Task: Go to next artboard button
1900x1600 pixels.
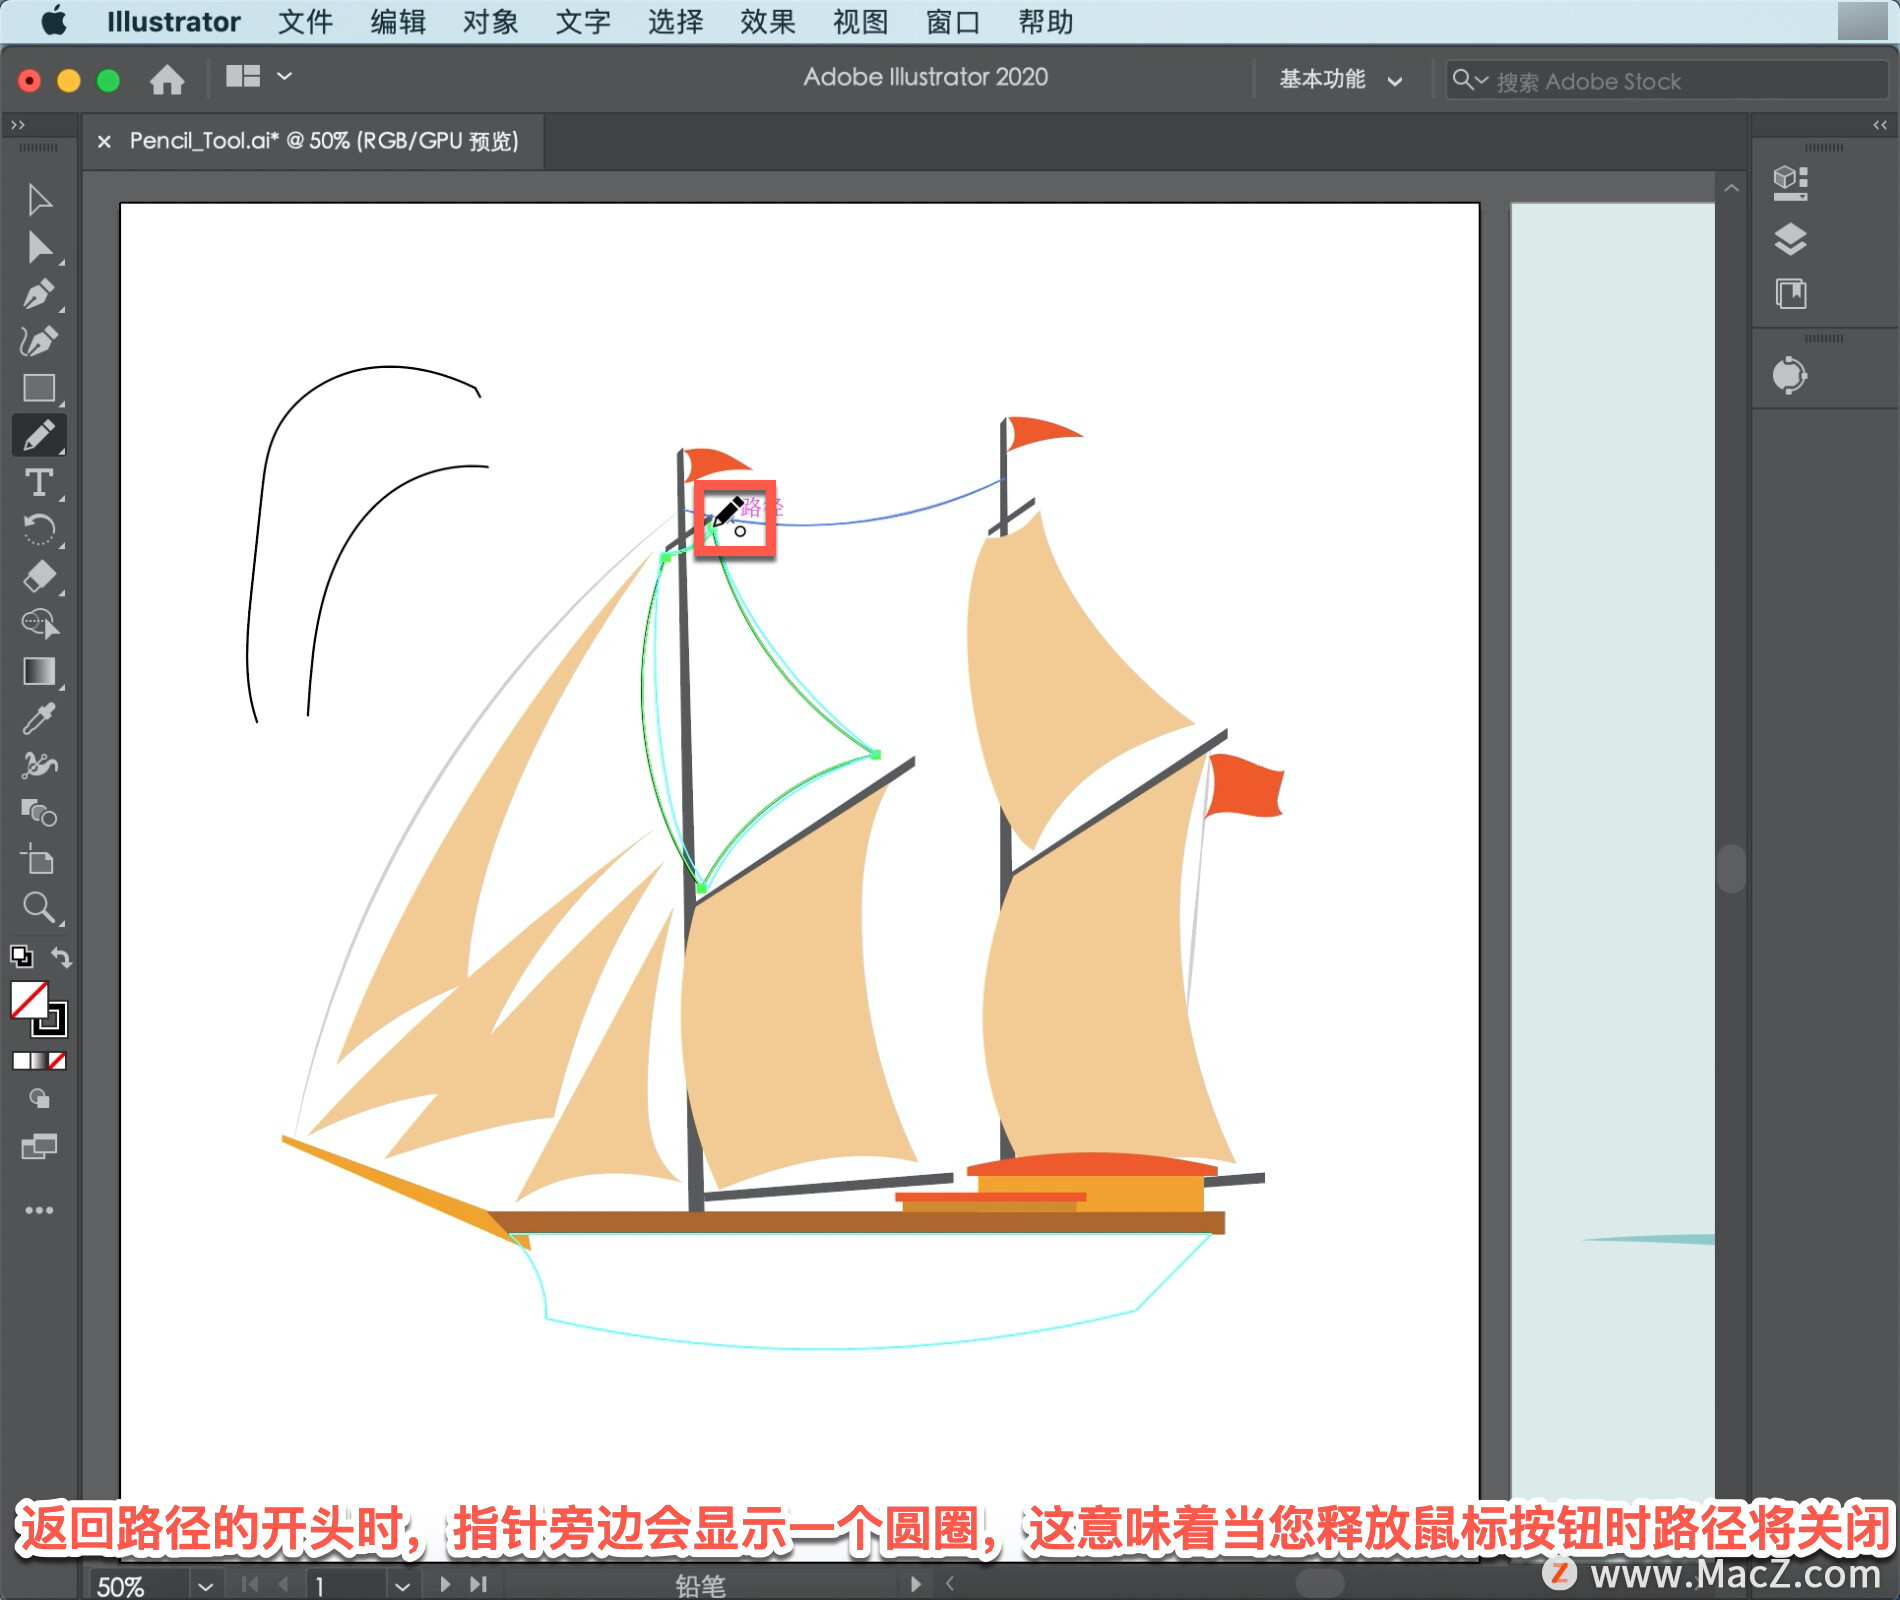Action: (x=445, y=1584)
